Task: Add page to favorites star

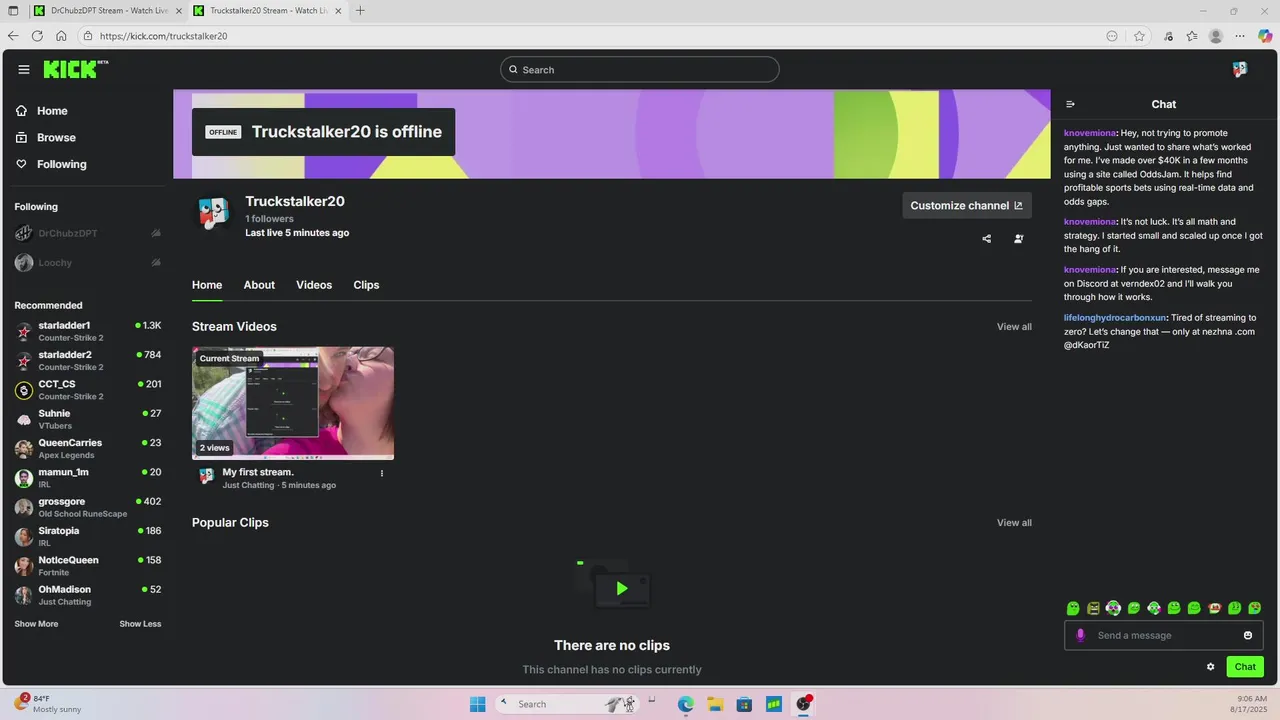Action: click(1139, 36)
